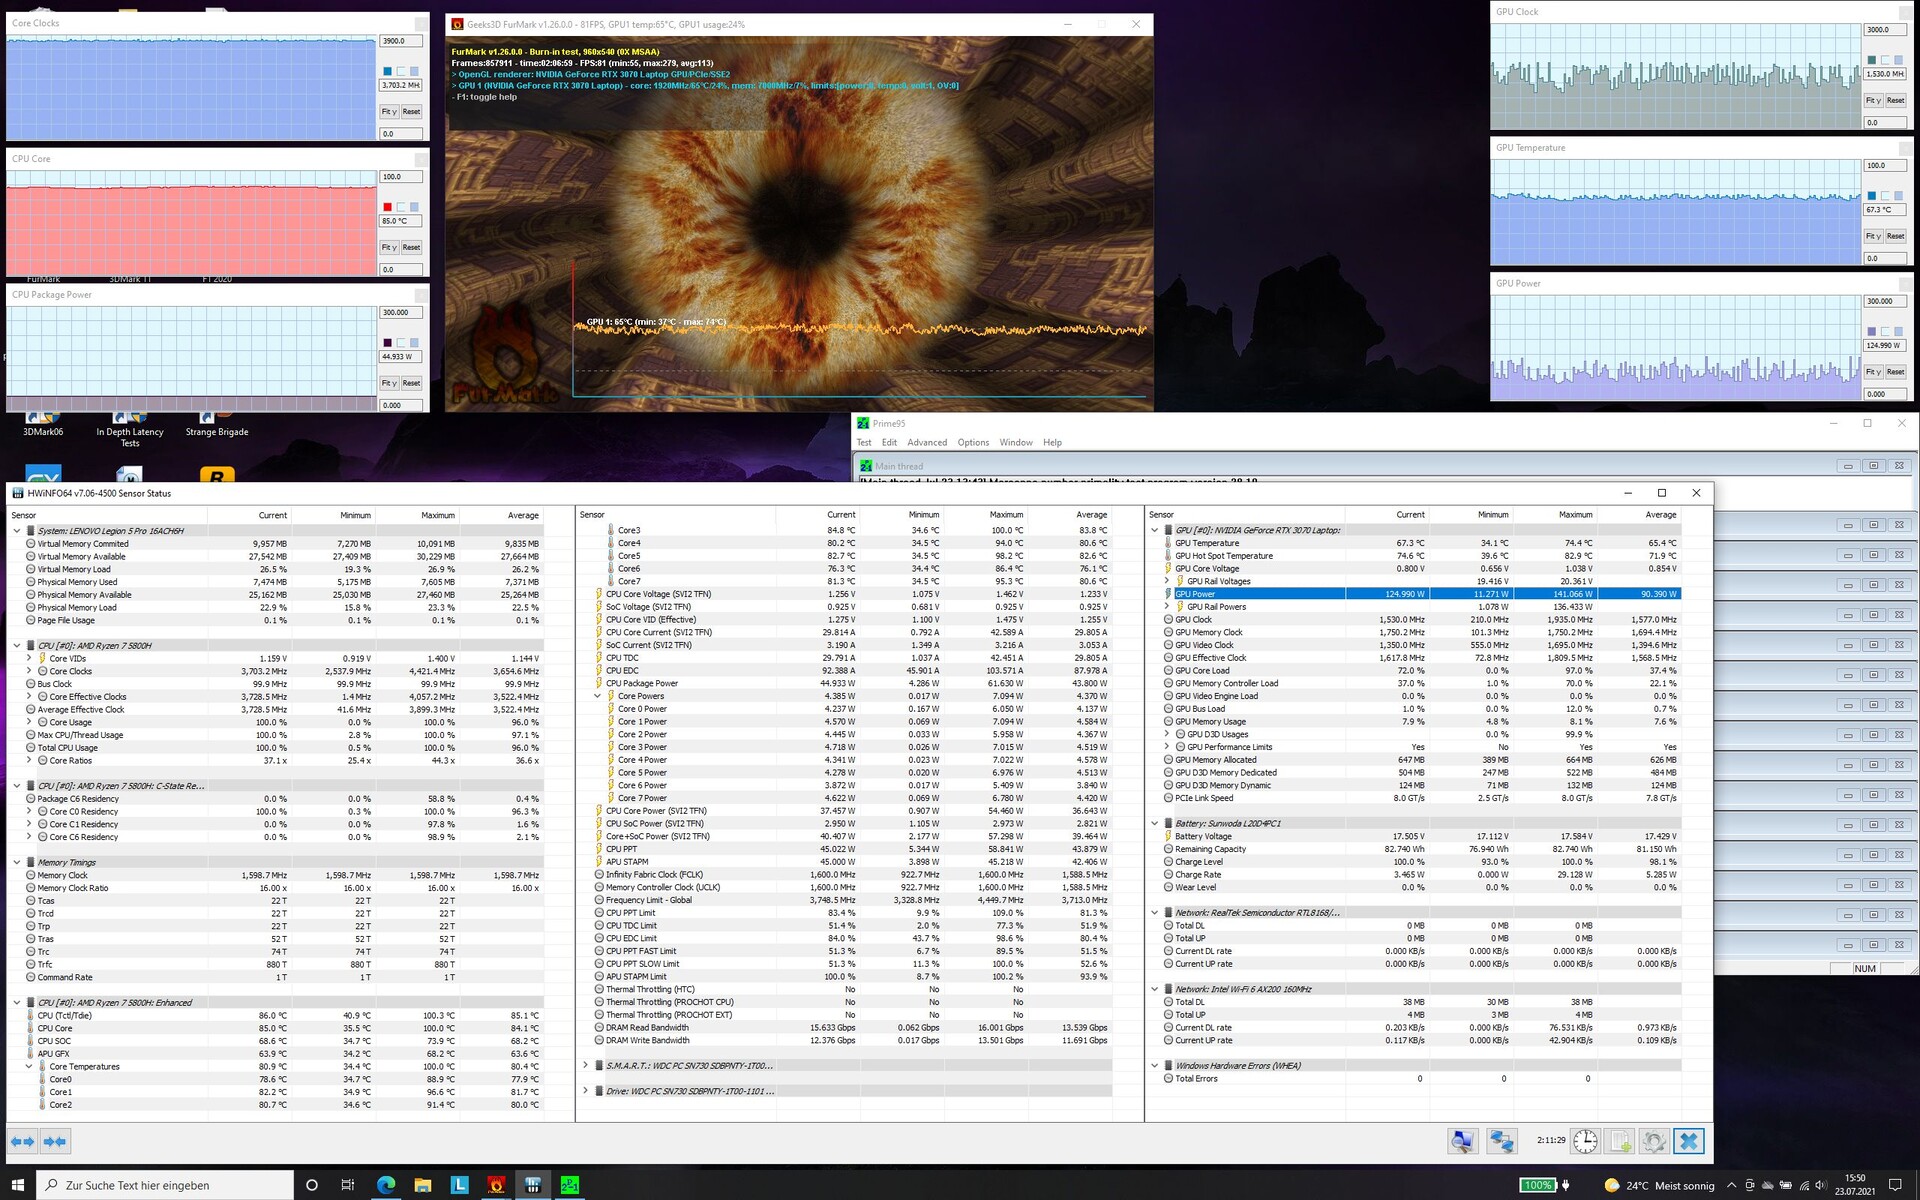
Task: Click the red color swatch in CPU Core graph
Action: coord(387,207)
